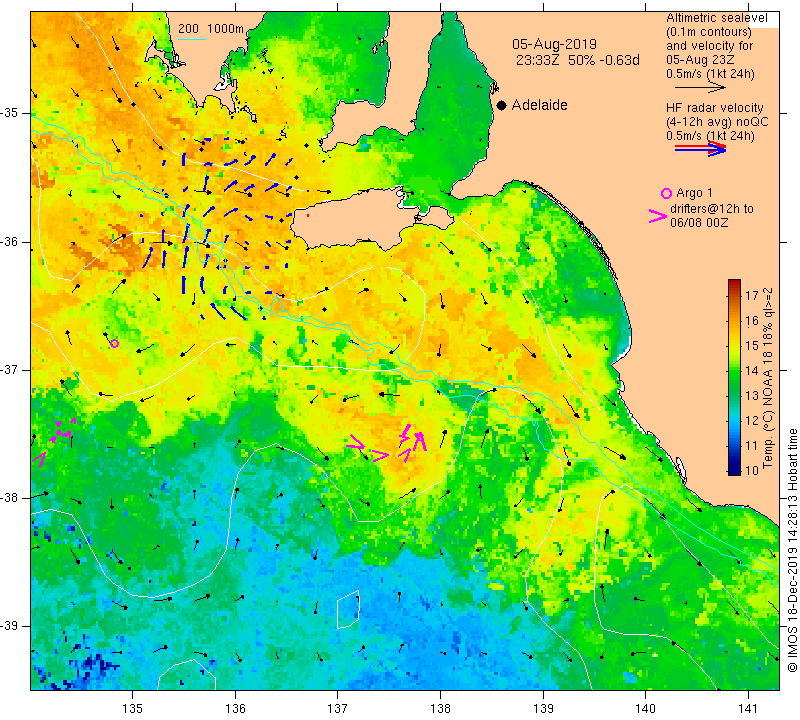
Task: Click the latitude axis label -36
Action: 10,241
